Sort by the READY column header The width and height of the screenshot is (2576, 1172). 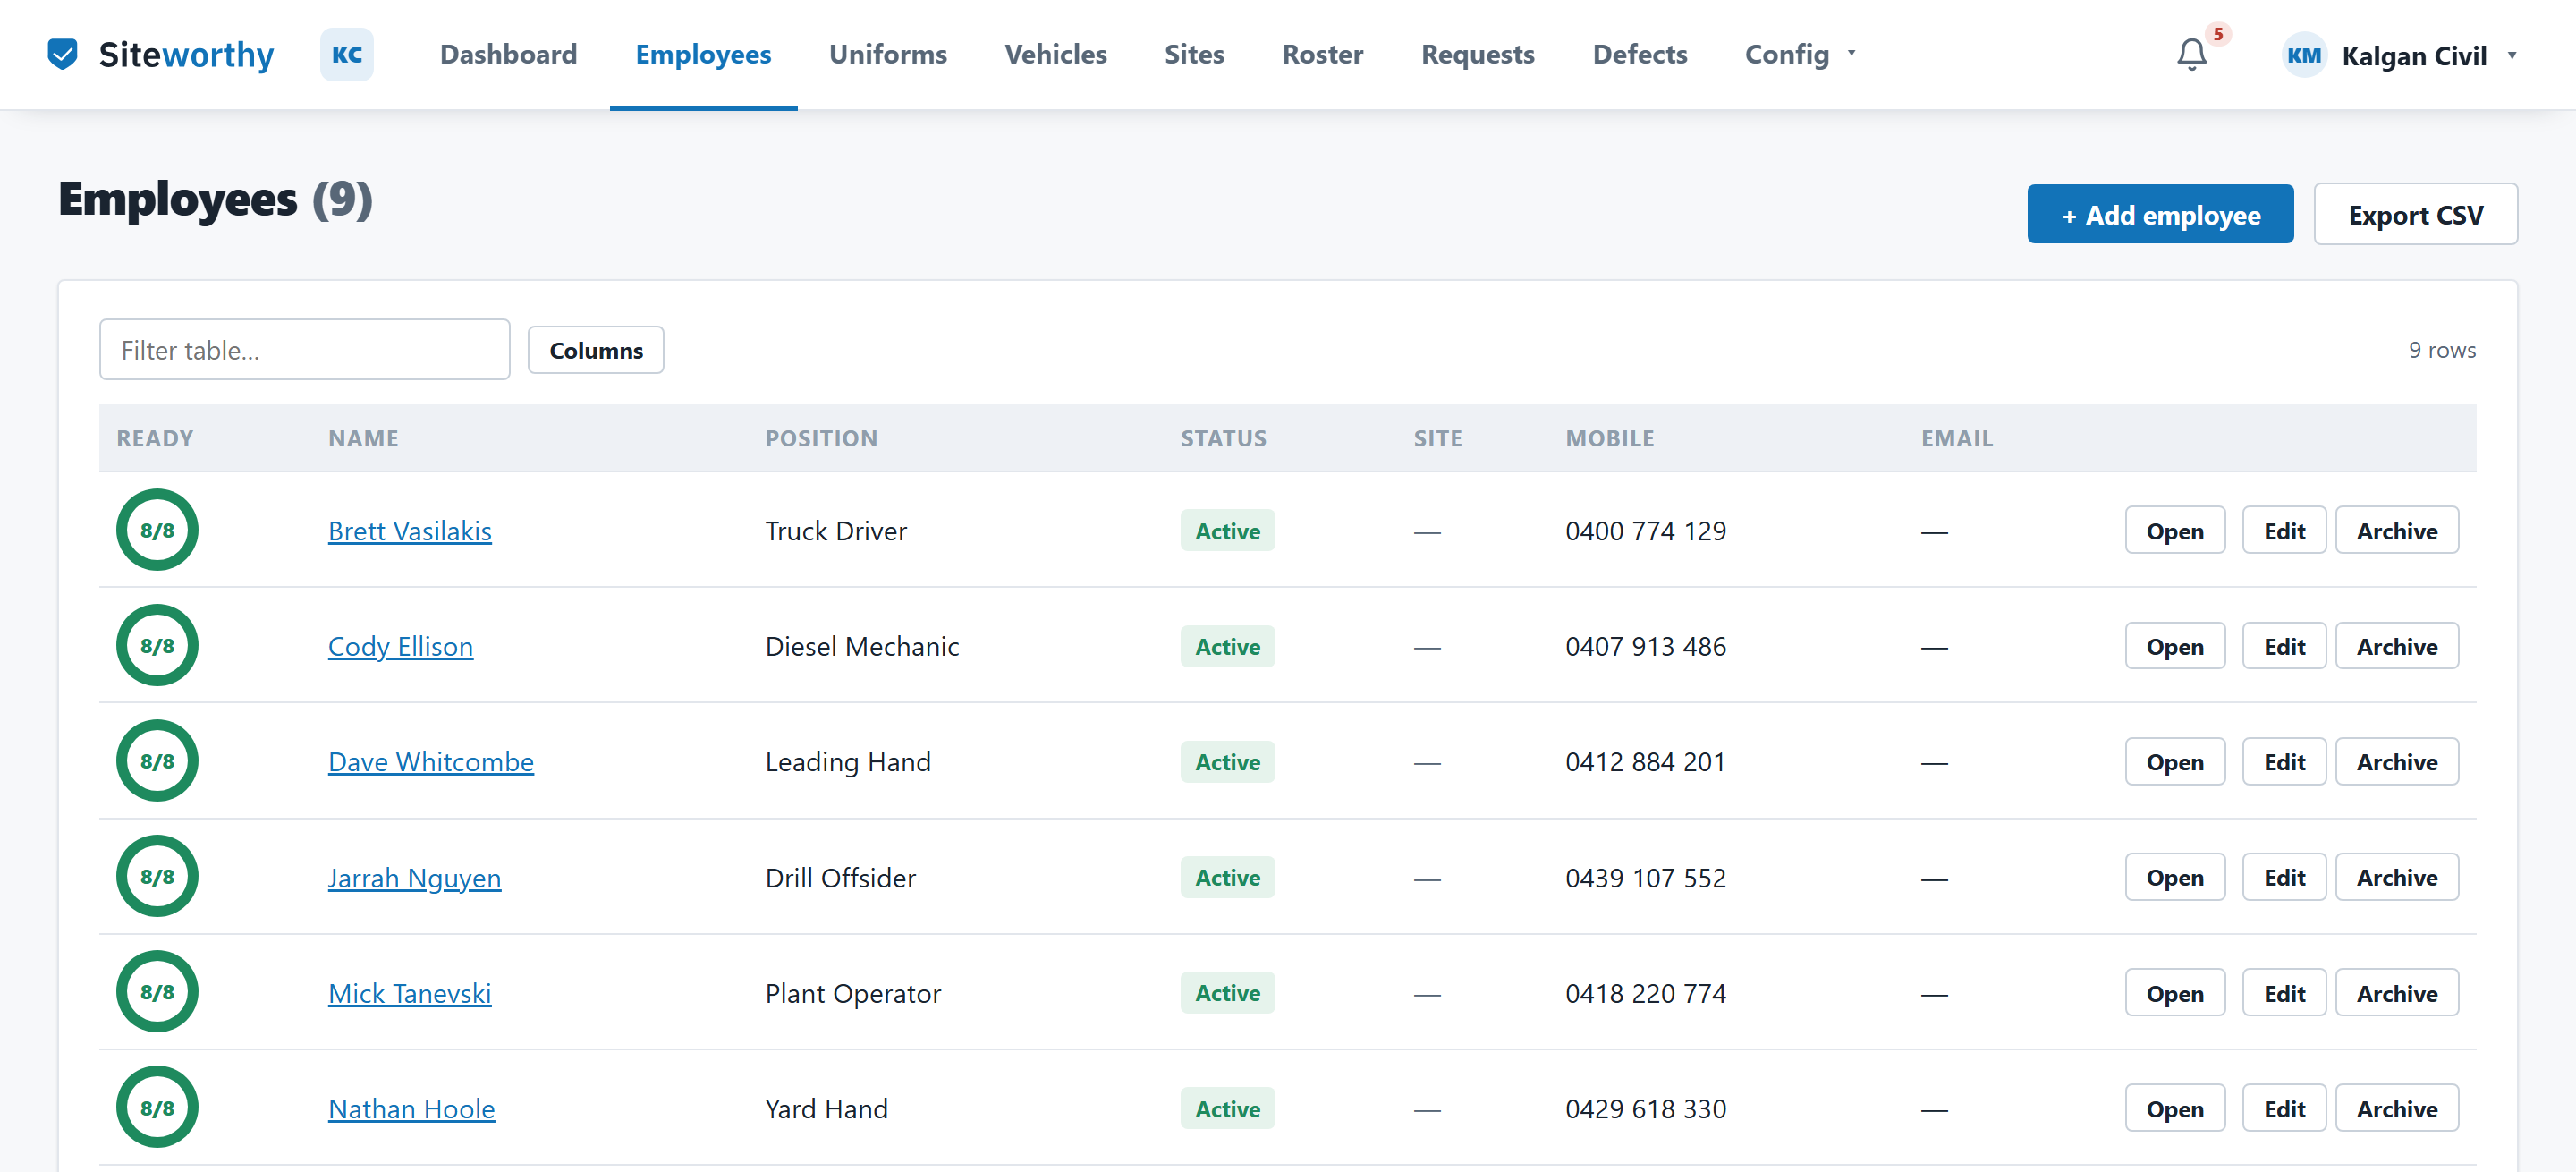tap(155, 438)
